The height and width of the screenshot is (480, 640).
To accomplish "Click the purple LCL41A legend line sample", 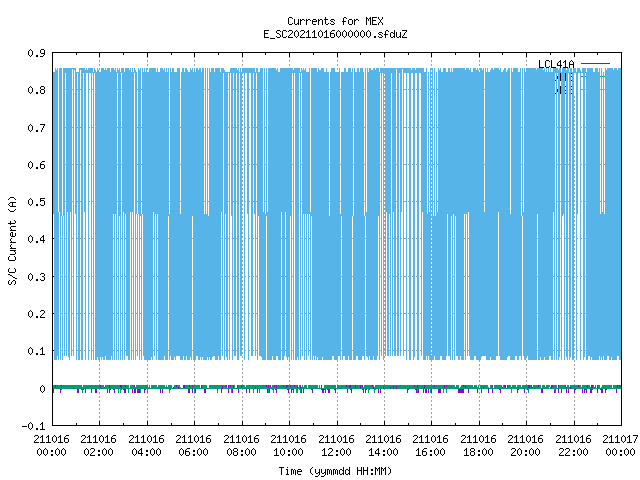I will pyautogui.click(x=595, y=64).
